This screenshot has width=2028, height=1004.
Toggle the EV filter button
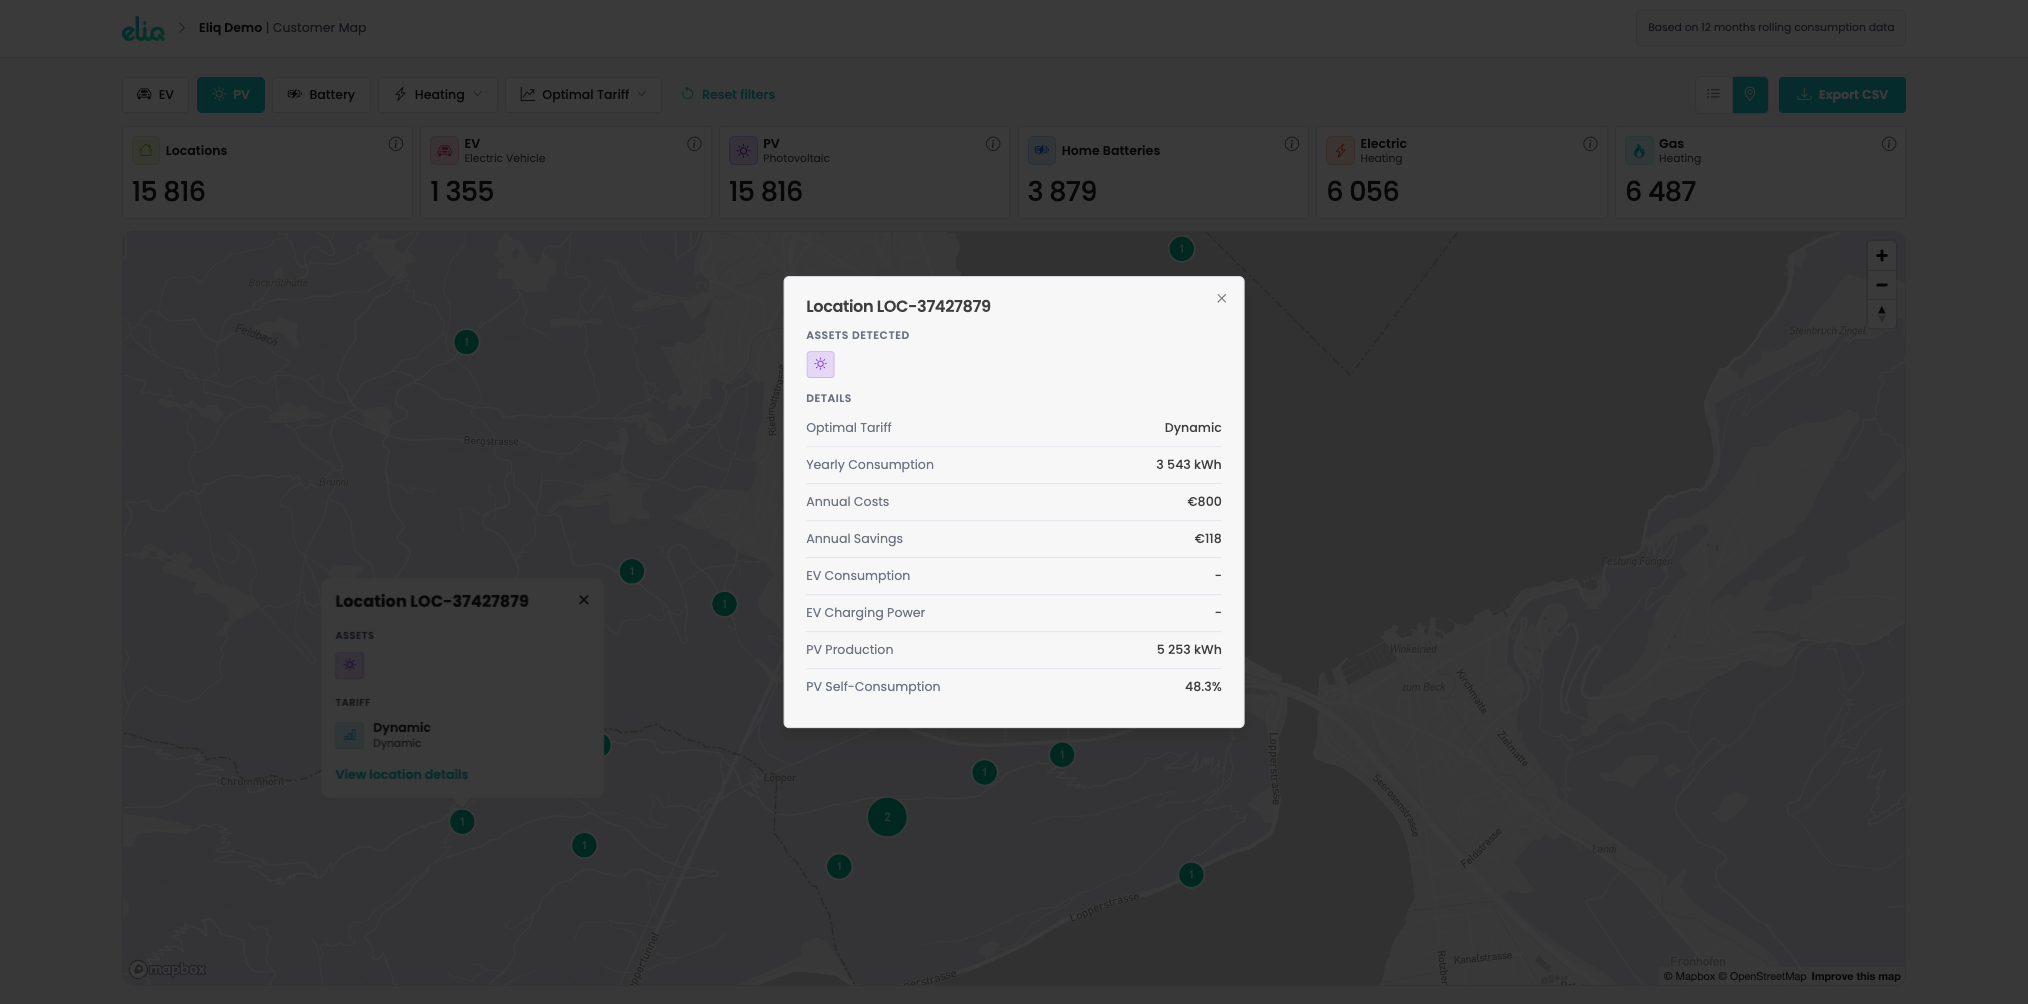click(155, 95)
